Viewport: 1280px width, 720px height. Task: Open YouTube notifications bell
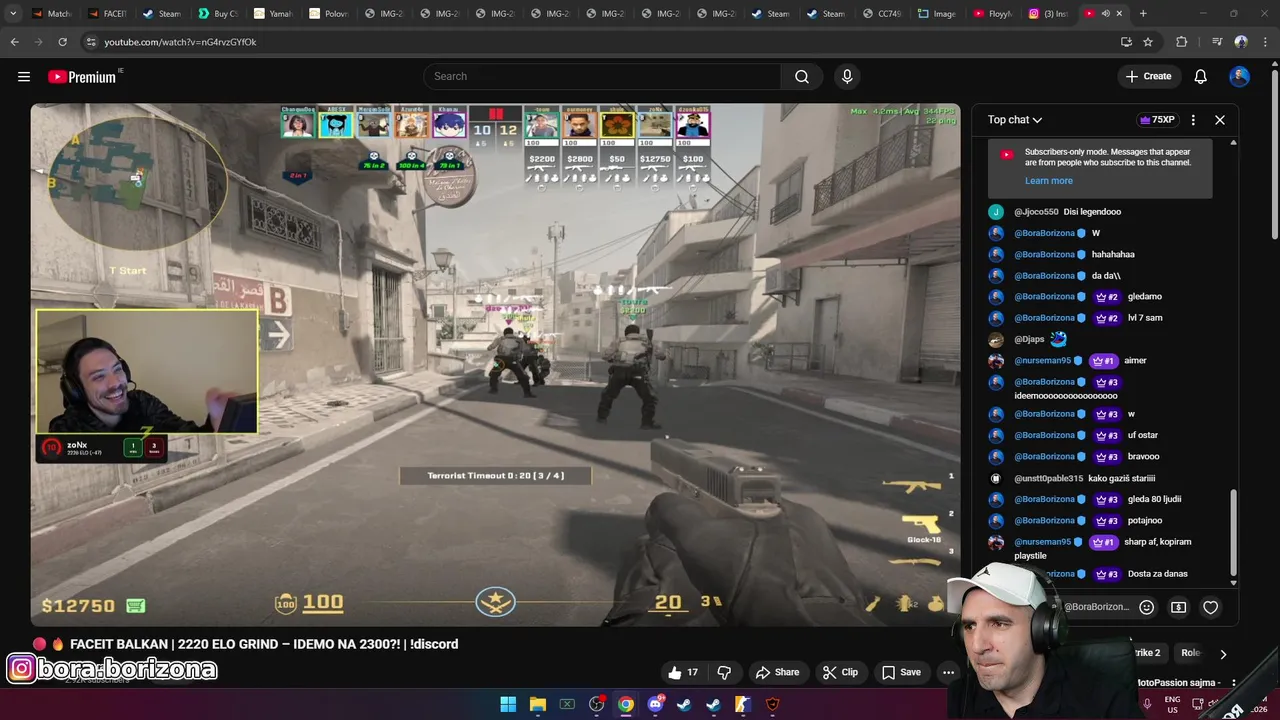tap(1201, 76)
